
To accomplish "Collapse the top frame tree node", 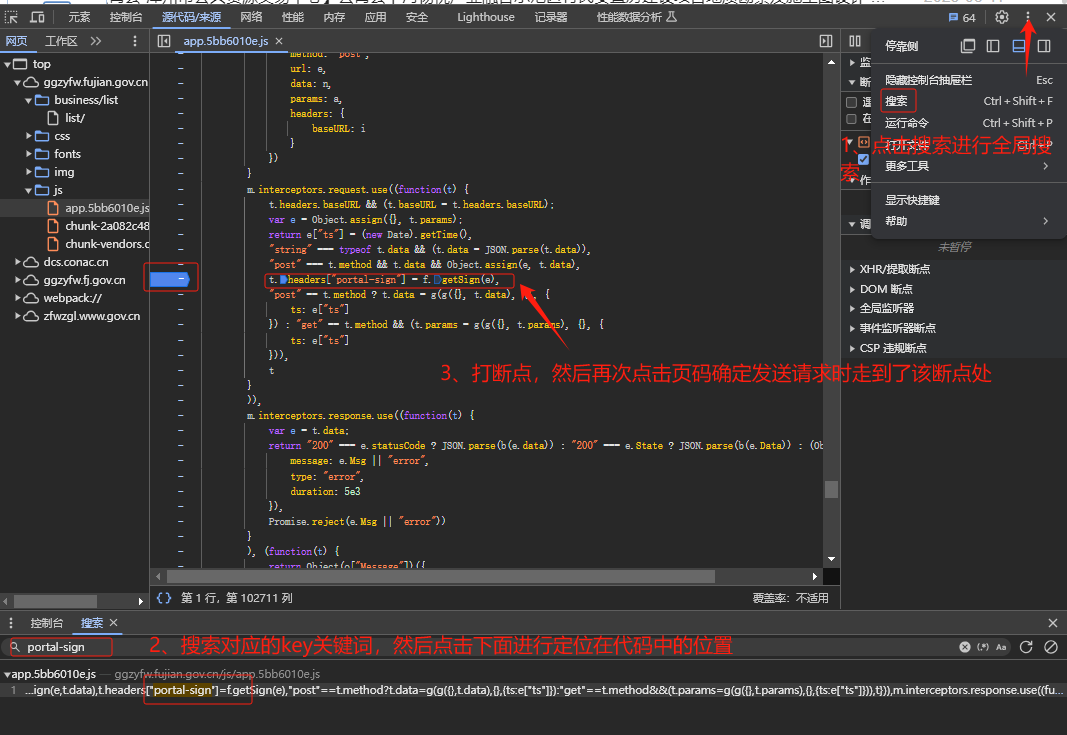I will [x=7, y=64].
